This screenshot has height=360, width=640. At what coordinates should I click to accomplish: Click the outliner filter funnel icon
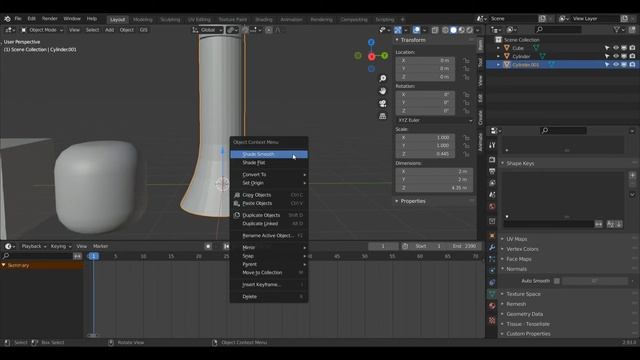[x=617, y=29]
